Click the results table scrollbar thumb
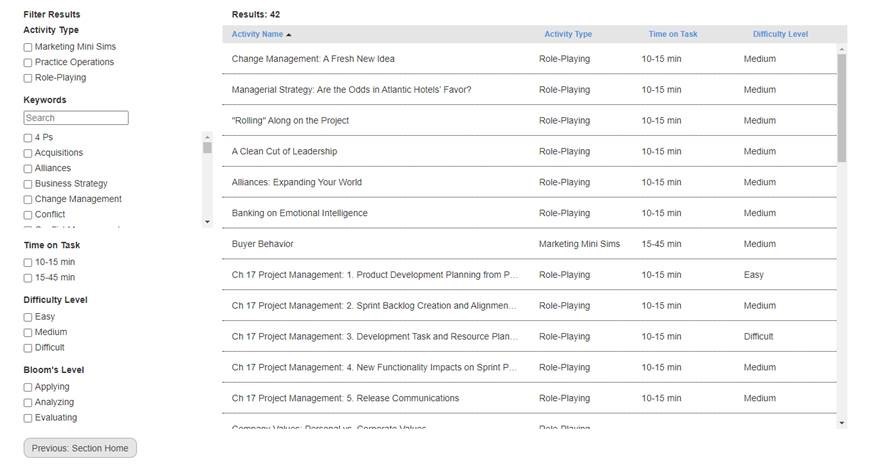Image resolution: width=871 pixels, height=470 pixels. [842, 108]
